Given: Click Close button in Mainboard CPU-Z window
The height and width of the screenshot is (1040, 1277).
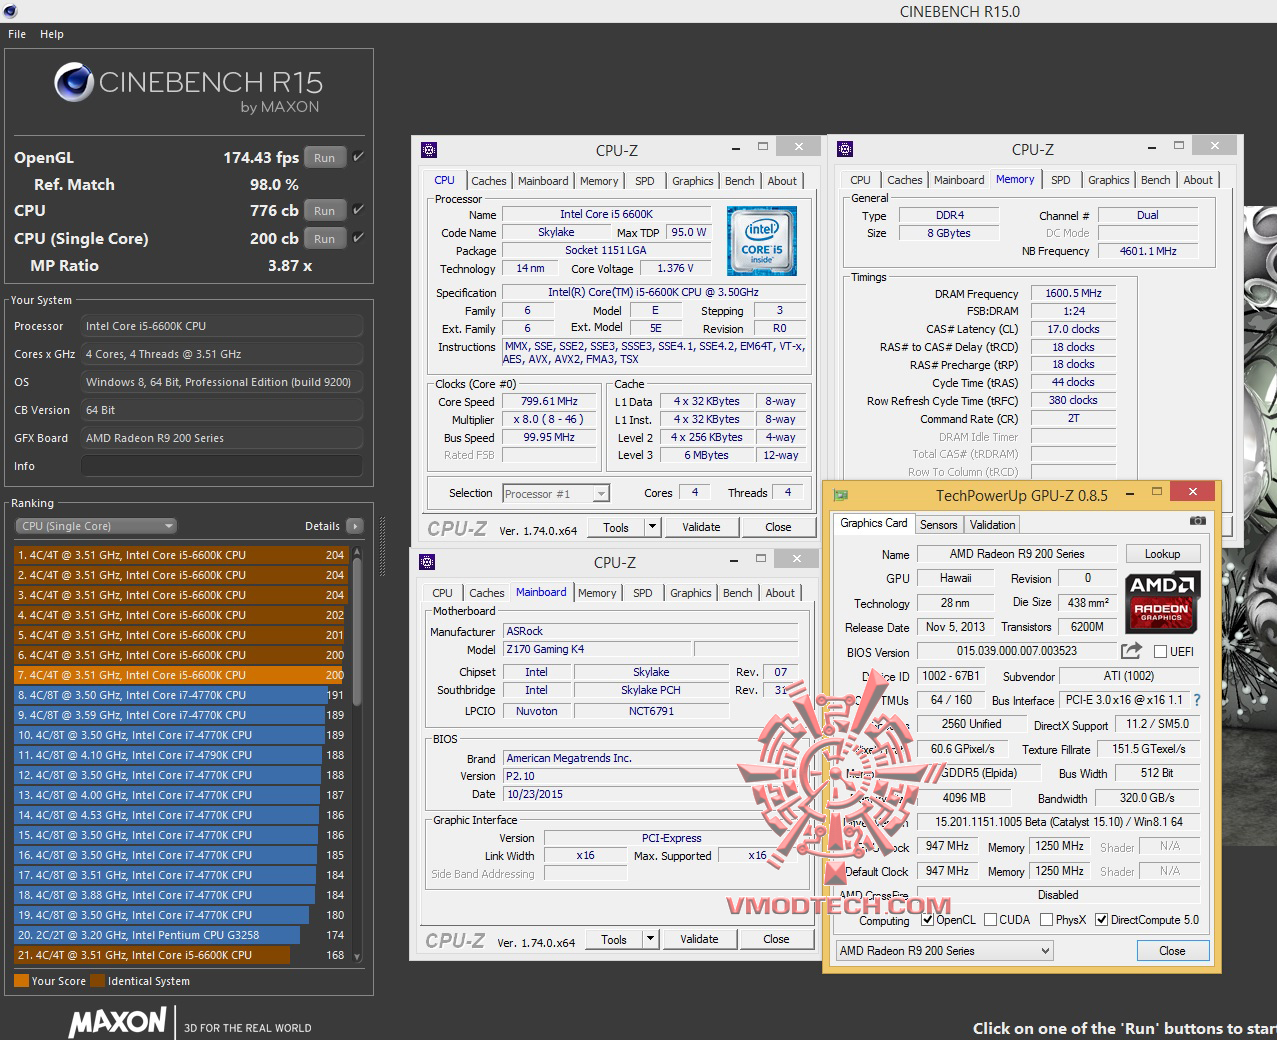Looking at the screenshot, I should tap(776, 939).
